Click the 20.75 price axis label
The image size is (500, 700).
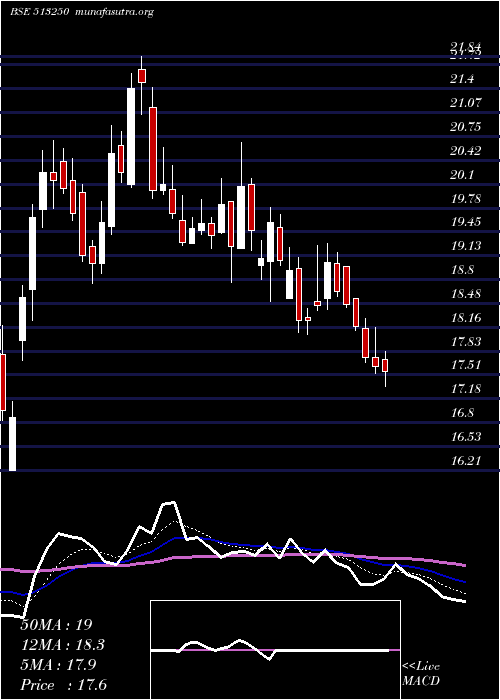point(466,127)
